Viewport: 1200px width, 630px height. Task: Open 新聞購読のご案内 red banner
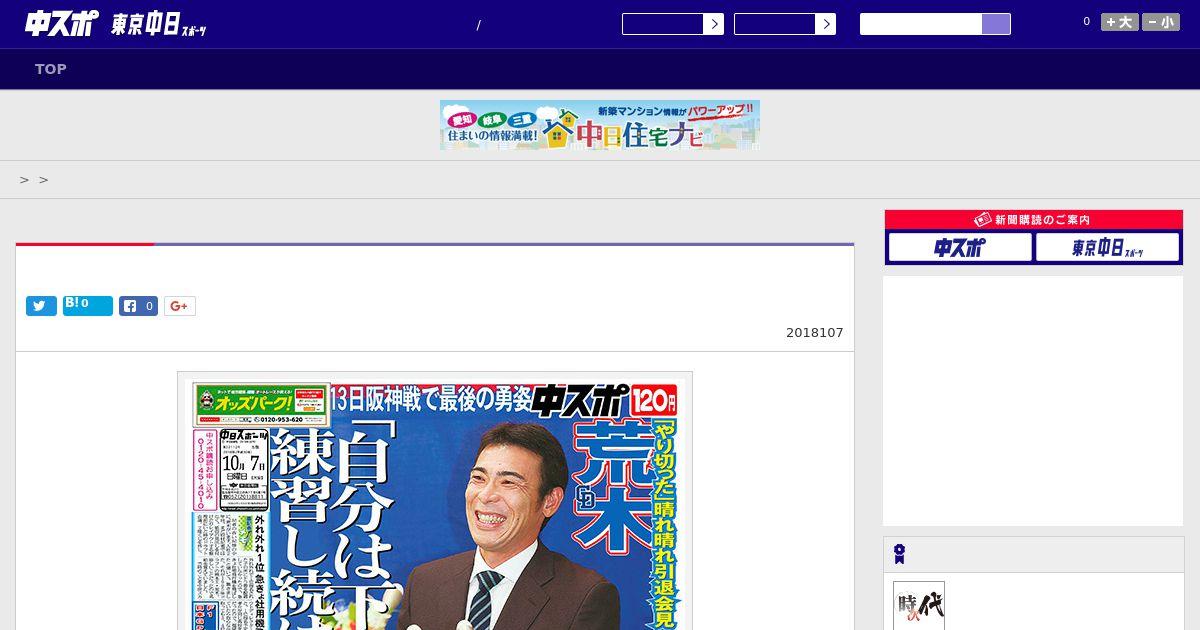pyautogui.click(x=1034, y=220)
